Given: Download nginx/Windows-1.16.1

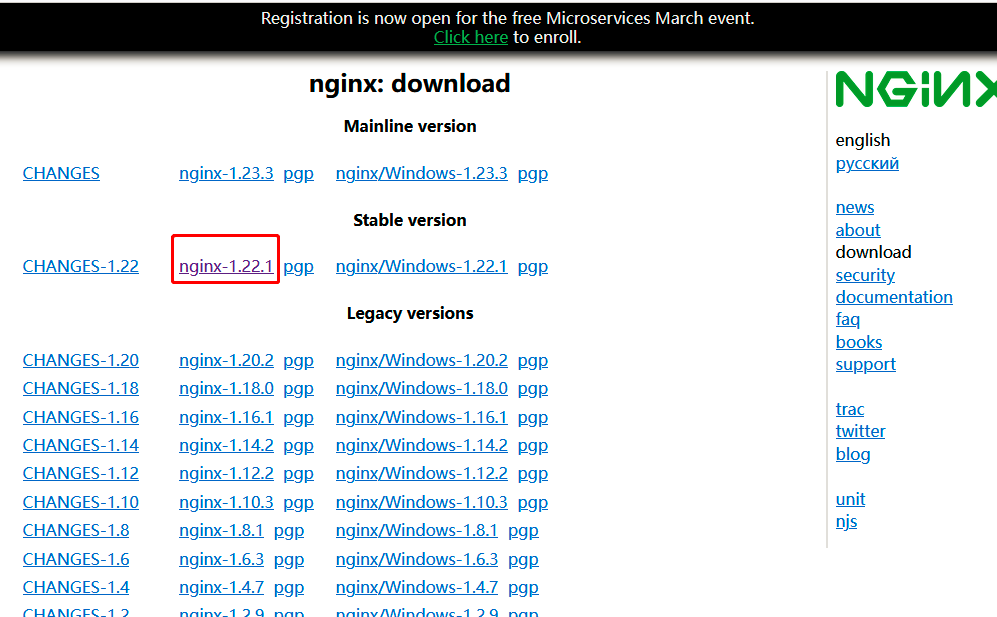Looking at the screenshot, I should [x=422, y=417].
